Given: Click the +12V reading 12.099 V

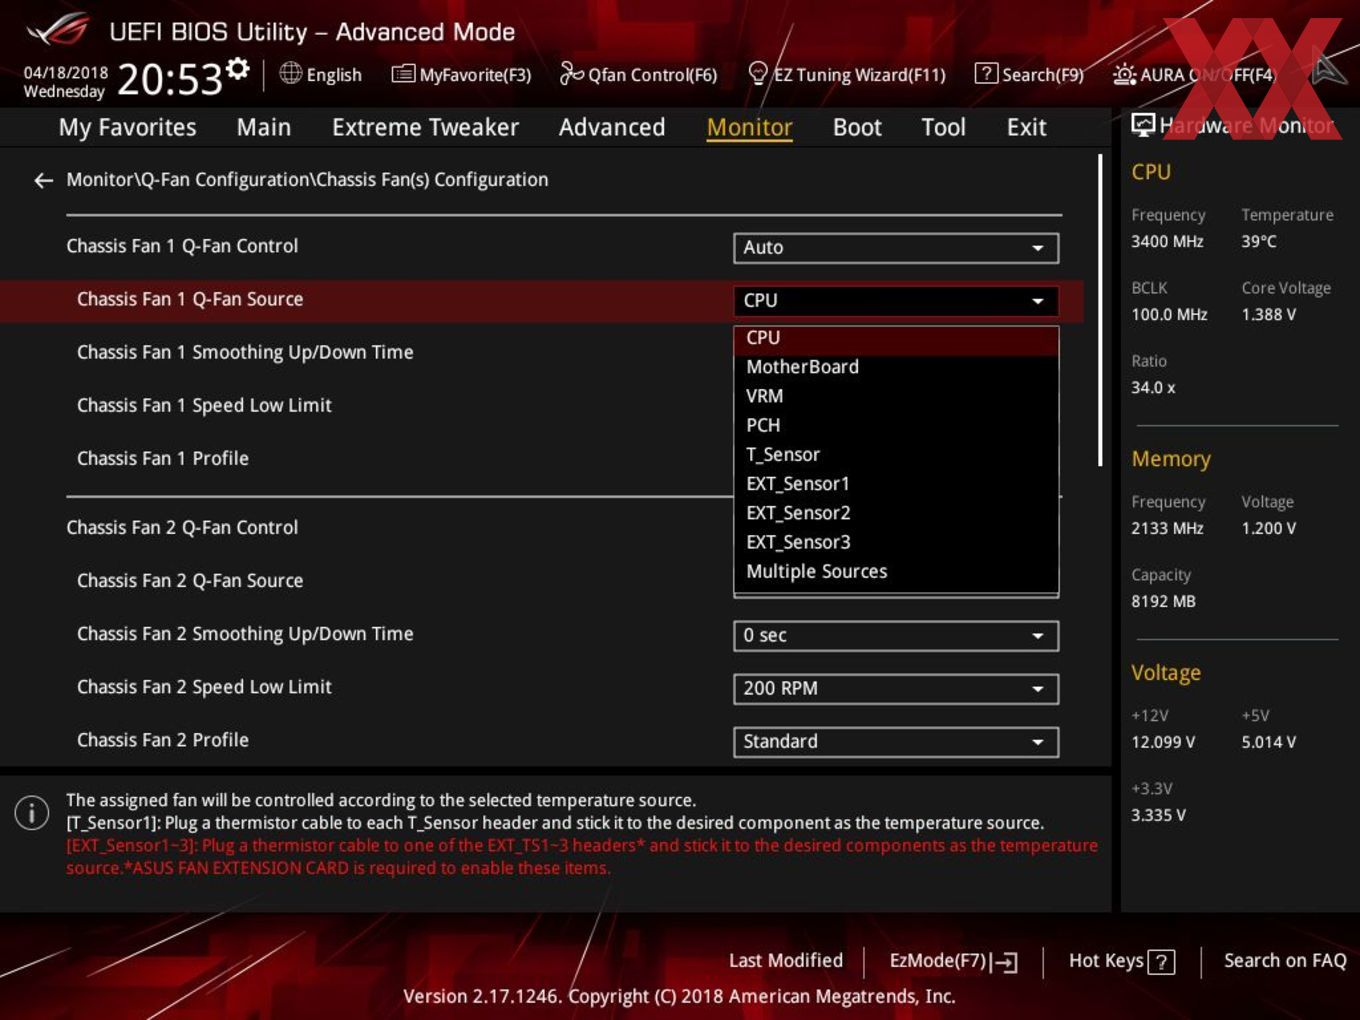Looking at the screenshot, I should click(x=1163, y=743).
